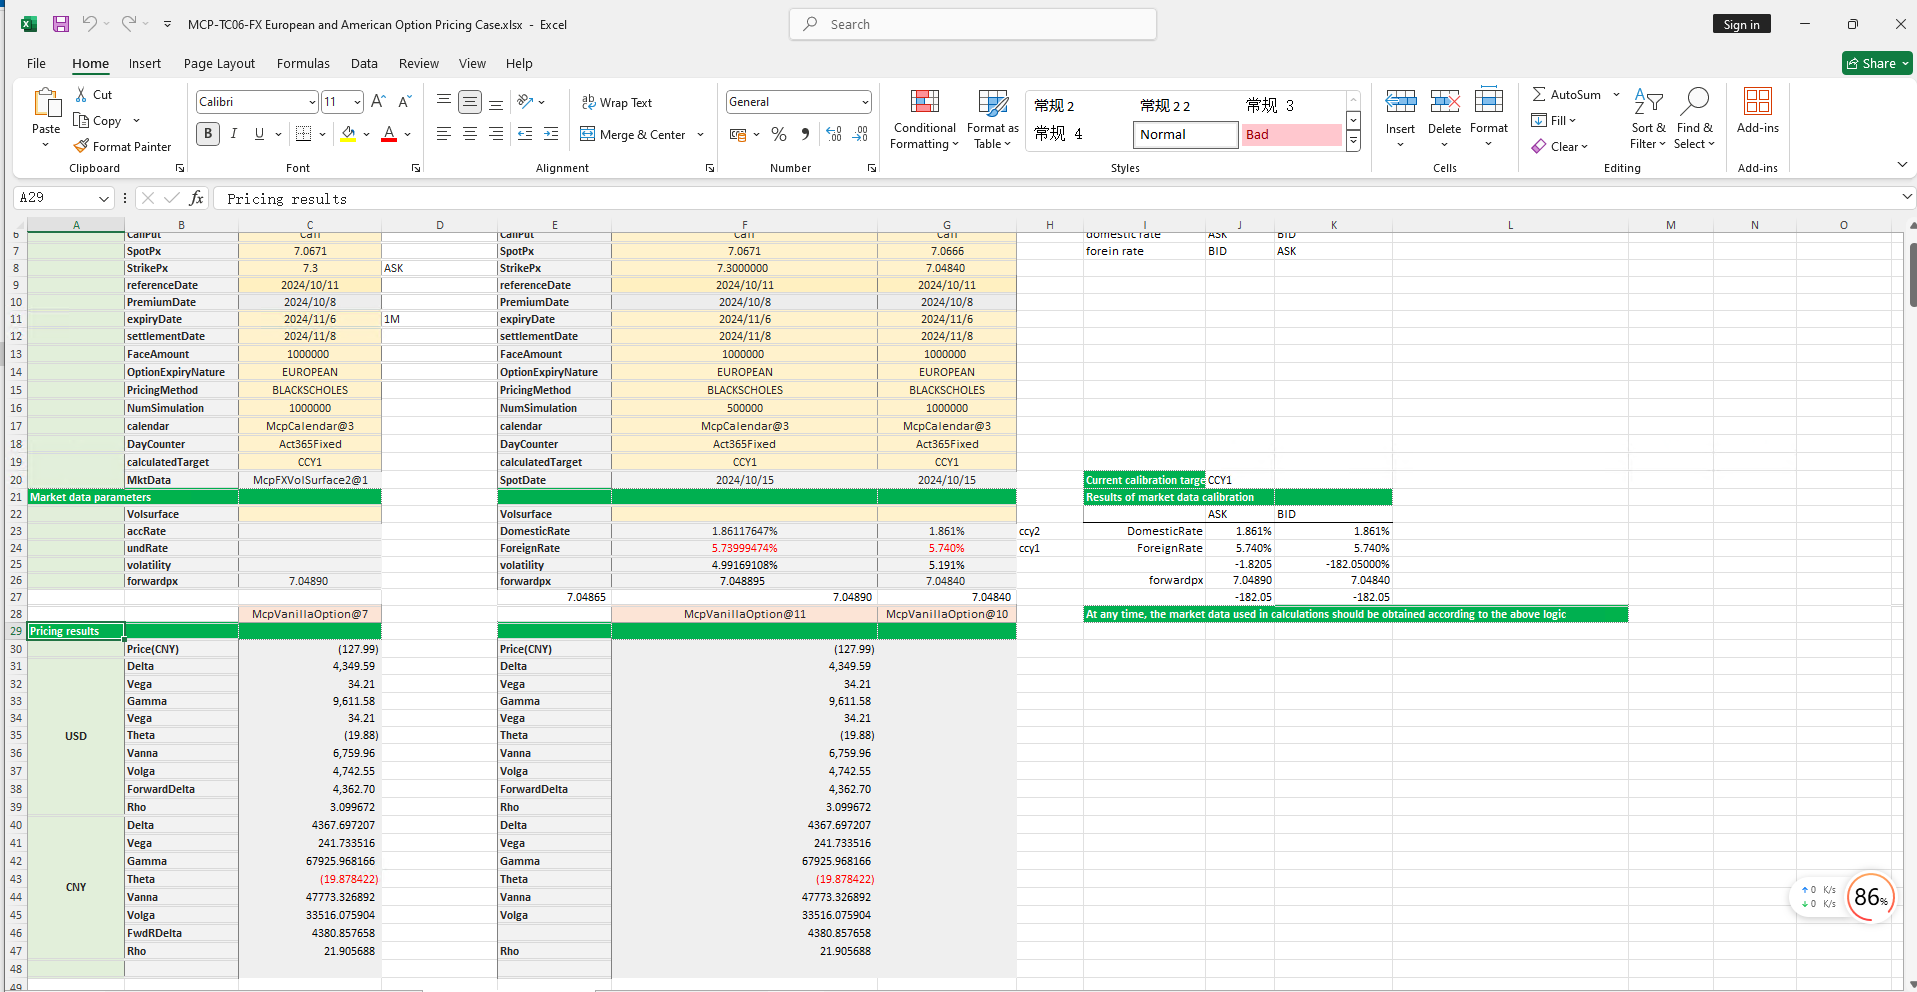Open the Name Box dropdown arrow
The width and height of the screenshot is (1917, 992).
(103, 198)
